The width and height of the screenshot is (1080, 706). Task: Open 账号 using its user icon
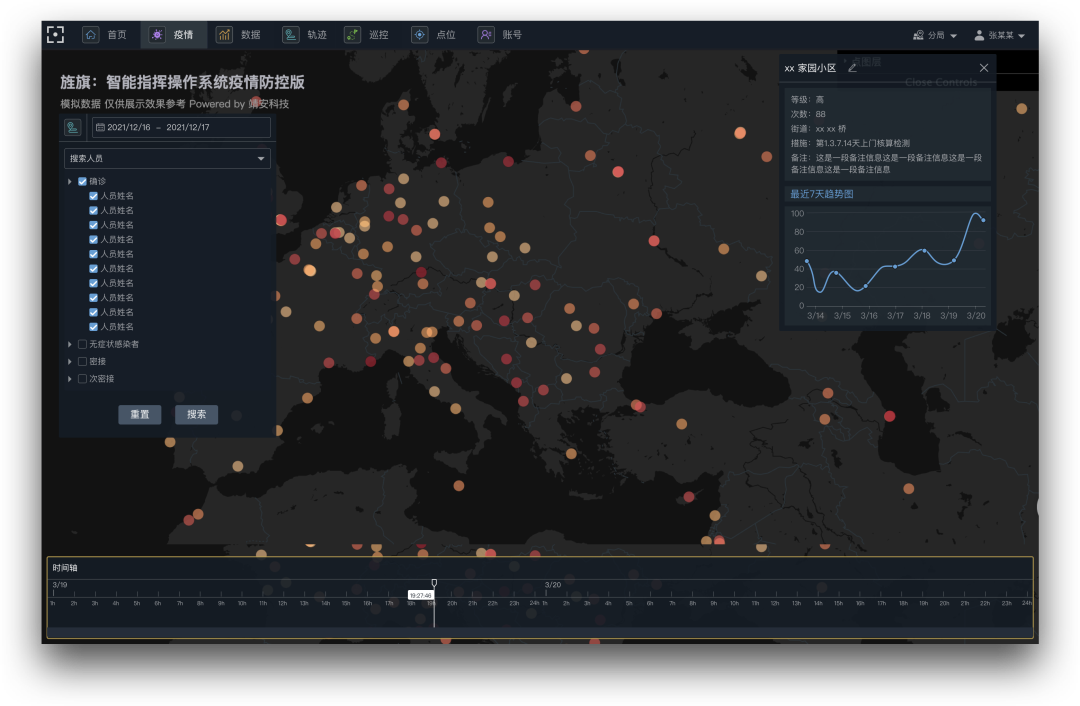tap(486, 34)
